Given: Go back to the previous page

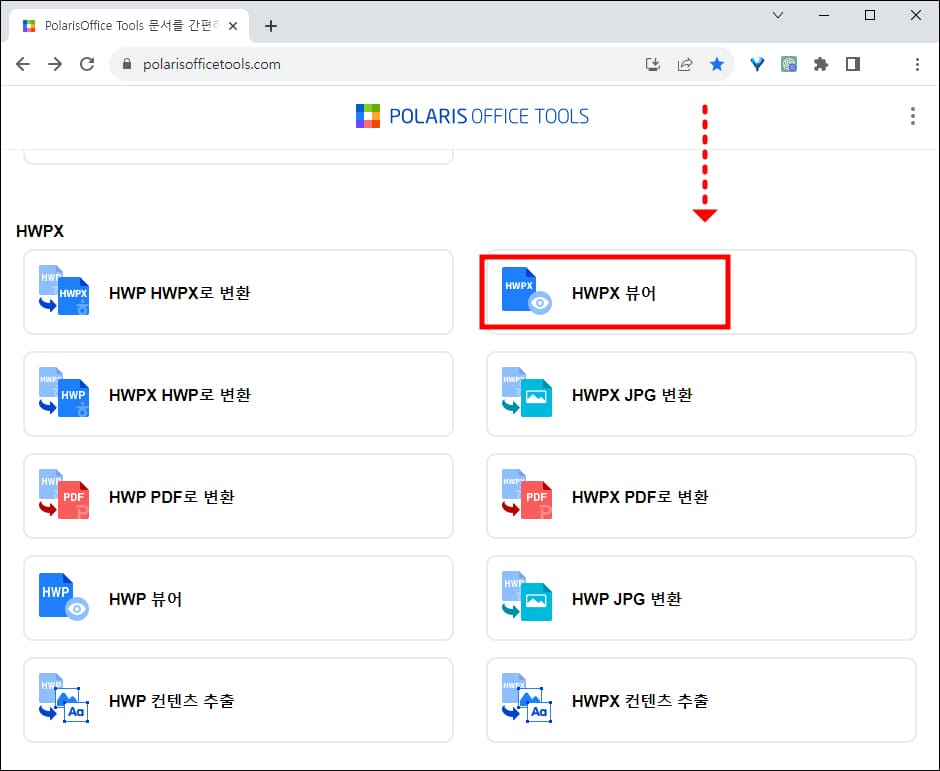Looking at the screenshot, I should point(23,64).
